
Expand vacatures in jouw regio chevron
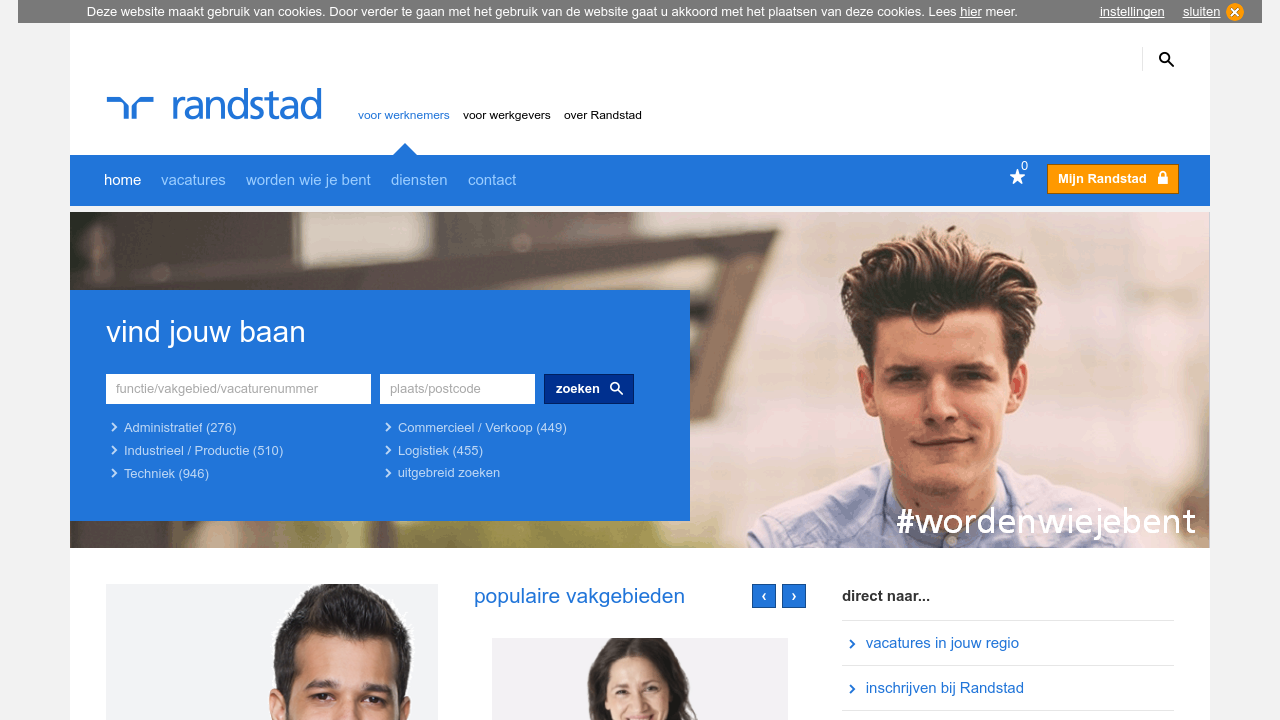pyautogui.click(x=853, y=643)
